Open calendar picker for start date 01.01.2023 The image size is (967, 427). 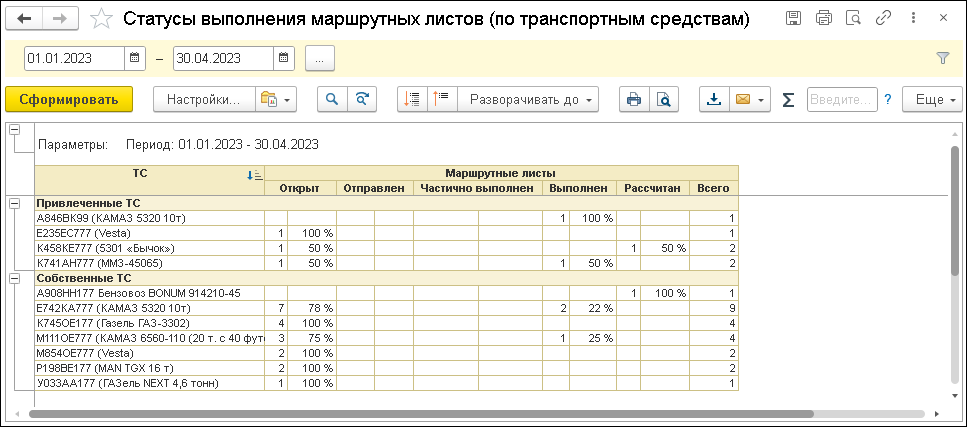(x=135, y=58)
